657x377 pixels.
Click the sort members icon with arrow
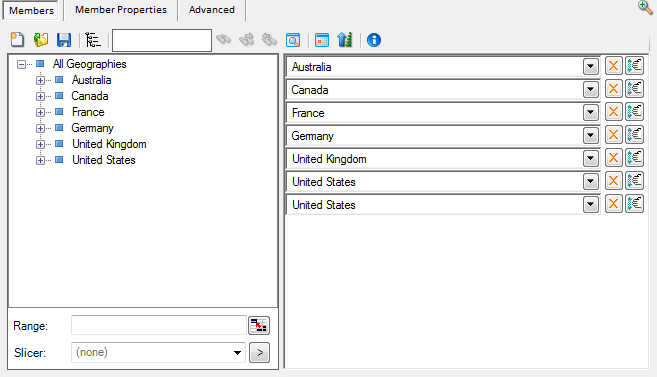click(345, 40)
